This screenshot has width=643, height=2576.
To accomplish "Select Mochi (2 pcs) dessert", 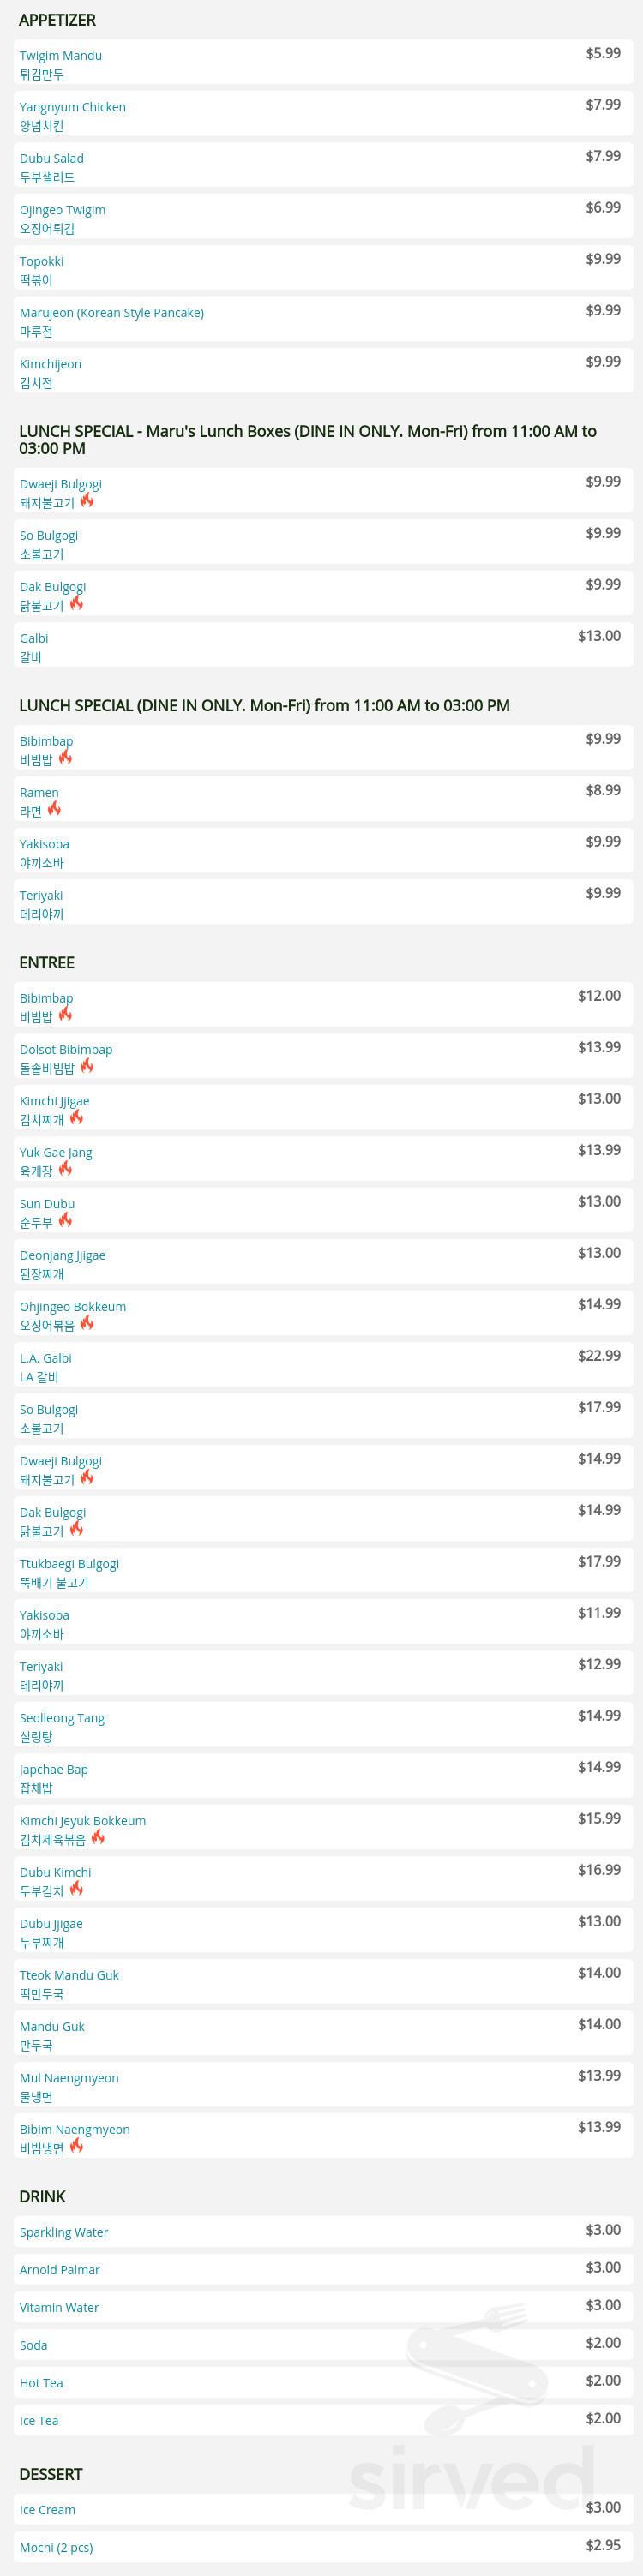I will pos(323,2547).
